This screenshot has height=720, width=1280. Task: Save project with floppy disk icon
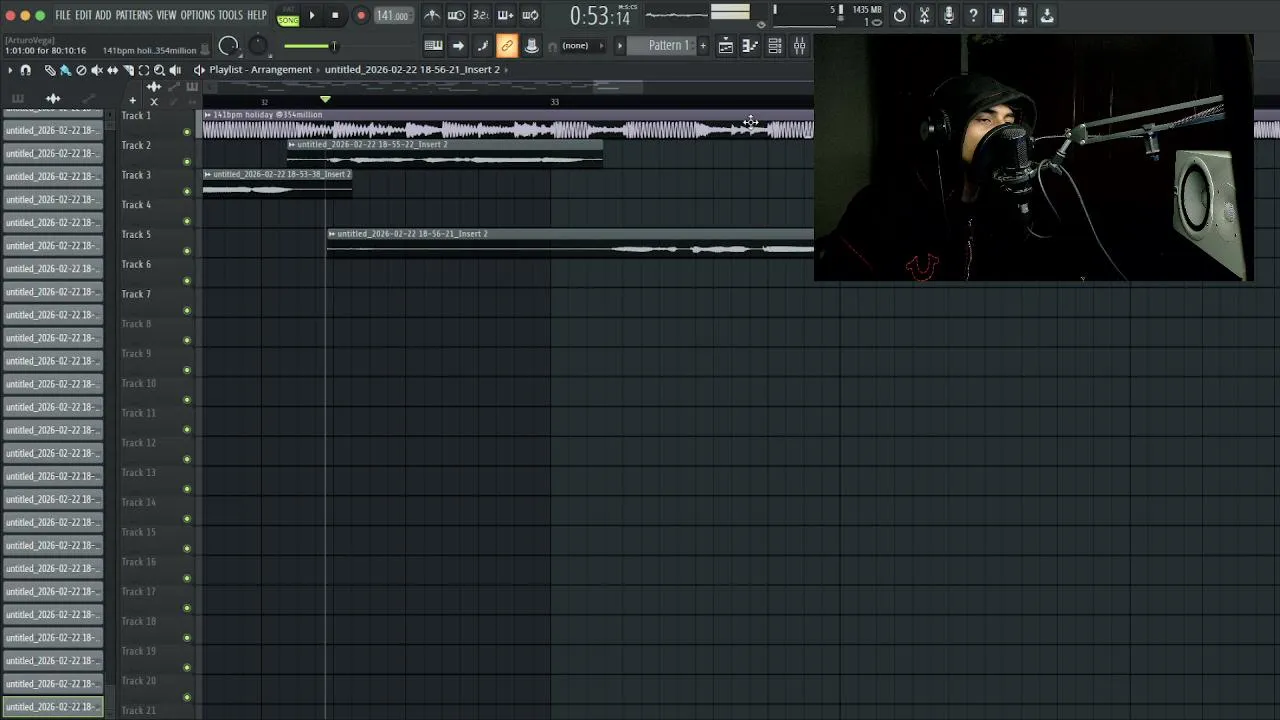998,15
